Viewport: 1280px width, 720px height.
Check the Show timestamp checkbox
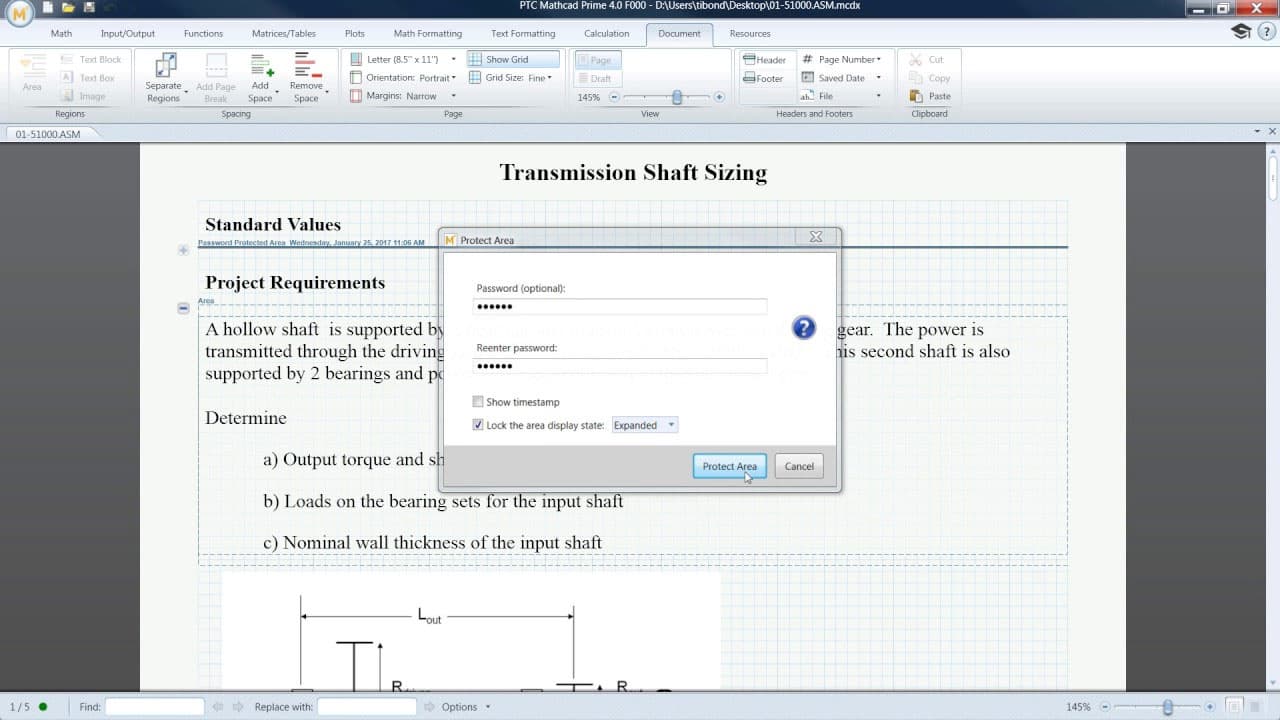click(x=478, y=401)
